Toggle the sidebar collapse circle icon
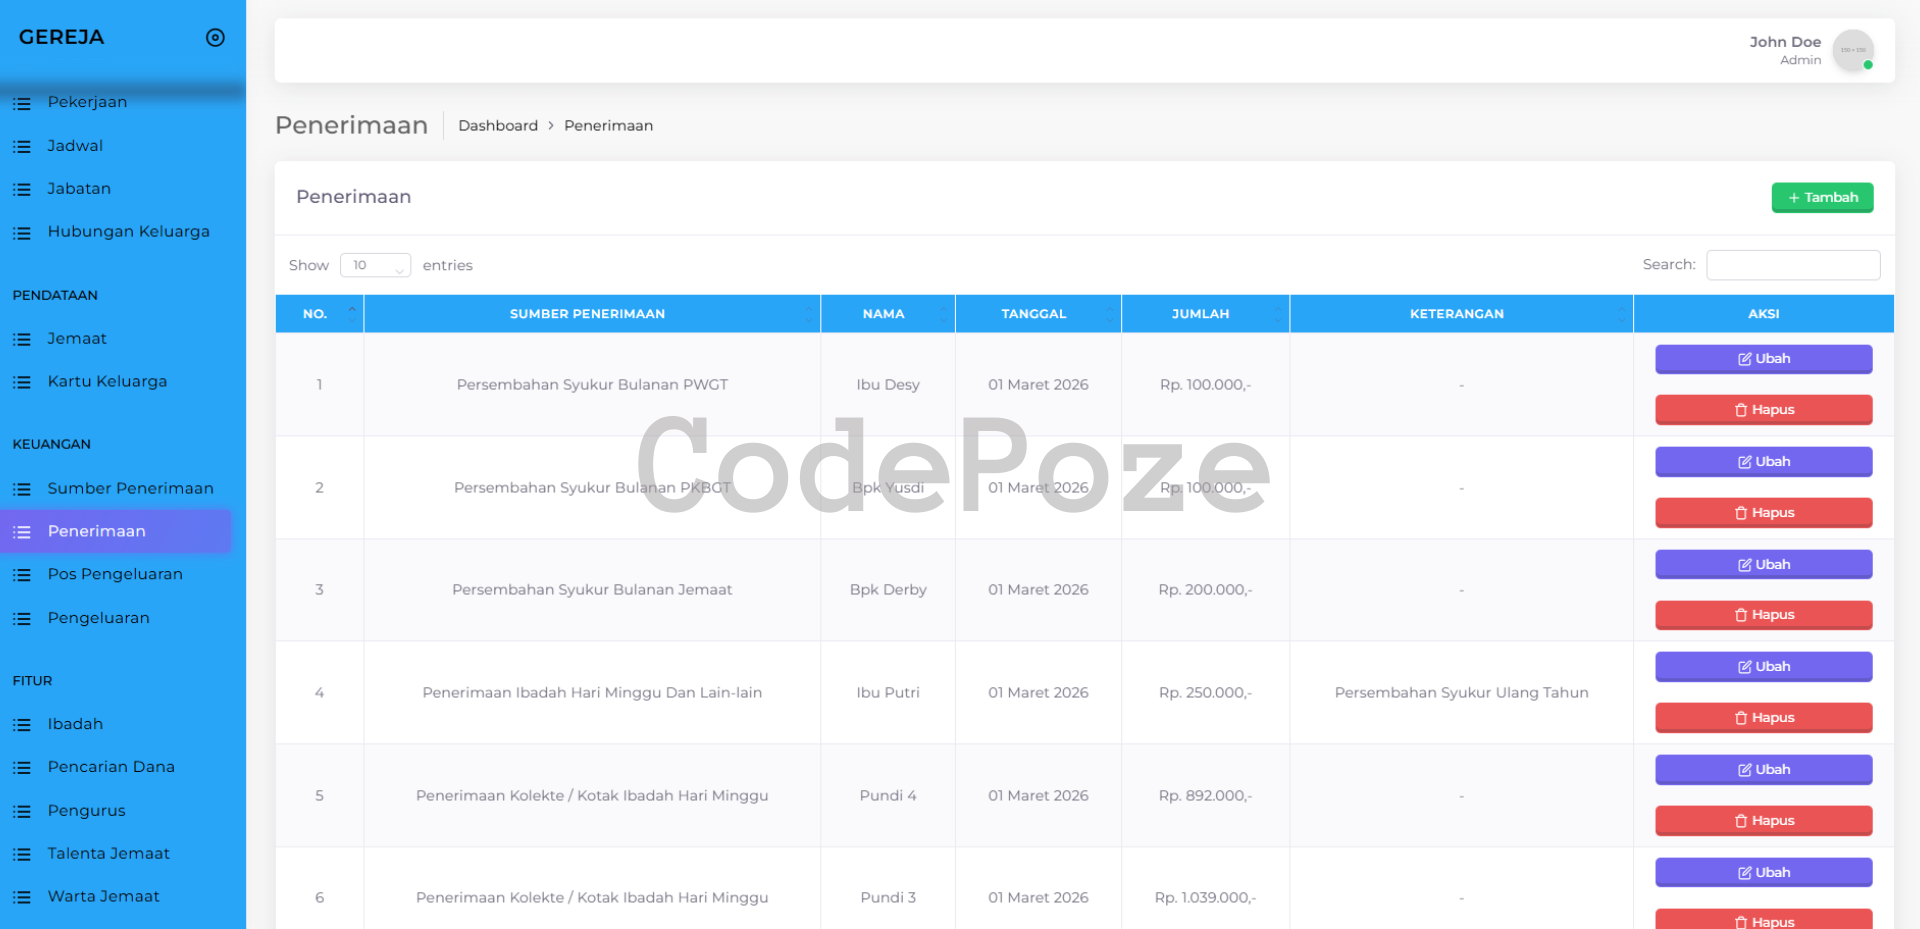 click(215, 38)
